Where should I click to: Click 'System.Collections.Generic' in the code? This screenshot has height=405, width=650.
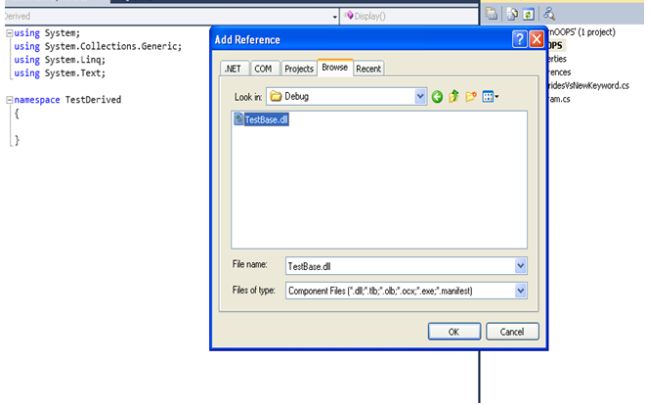(x=112, y=46)
